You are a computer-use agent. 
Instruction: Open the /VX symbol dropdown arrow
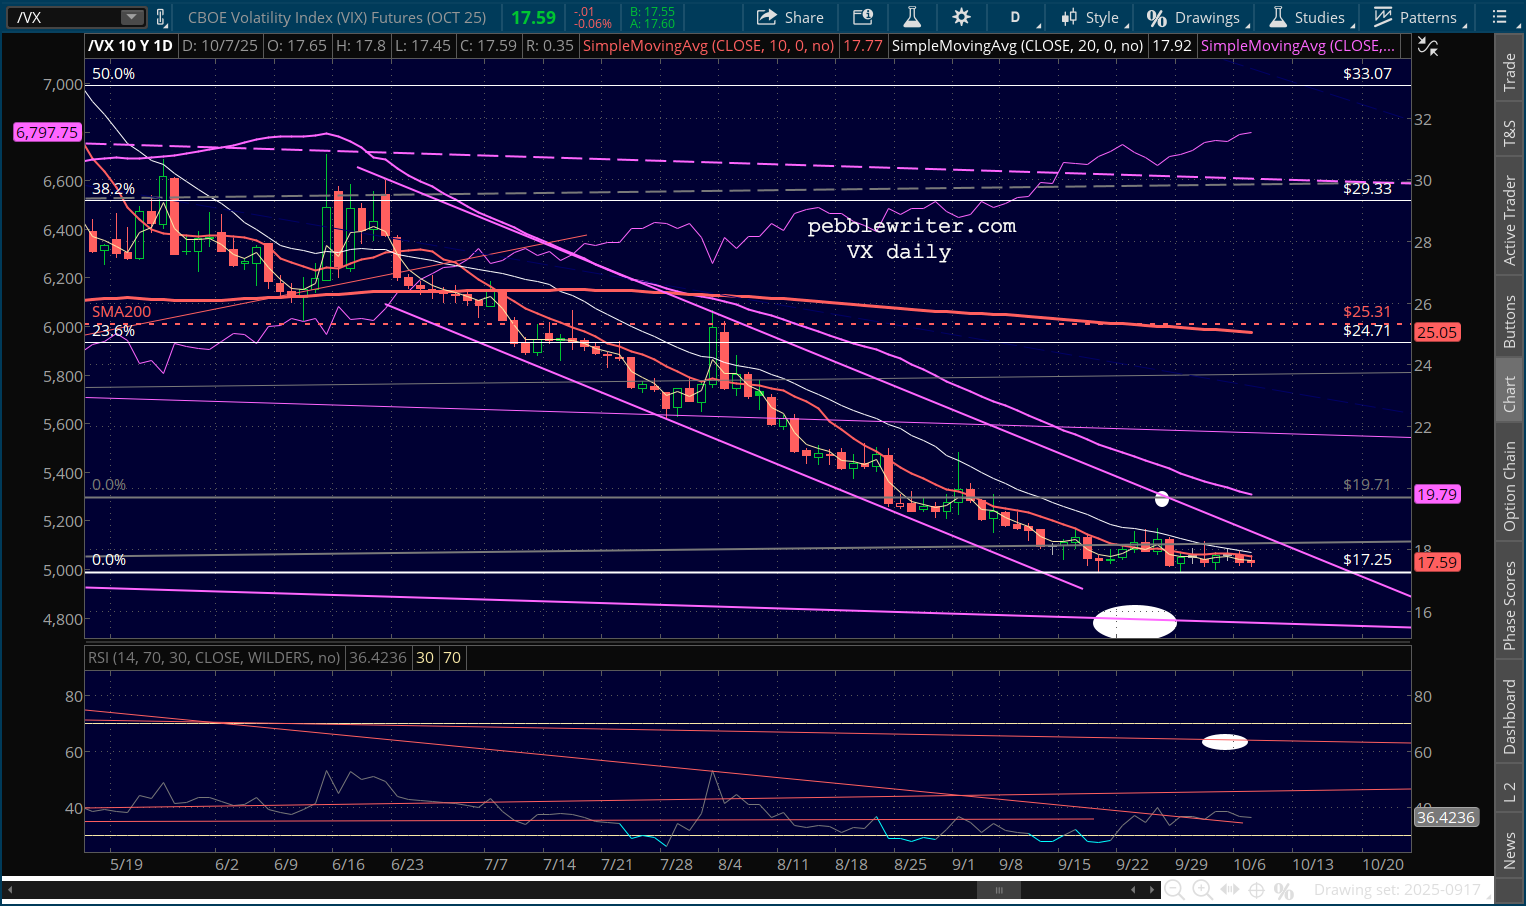point(132,17)
